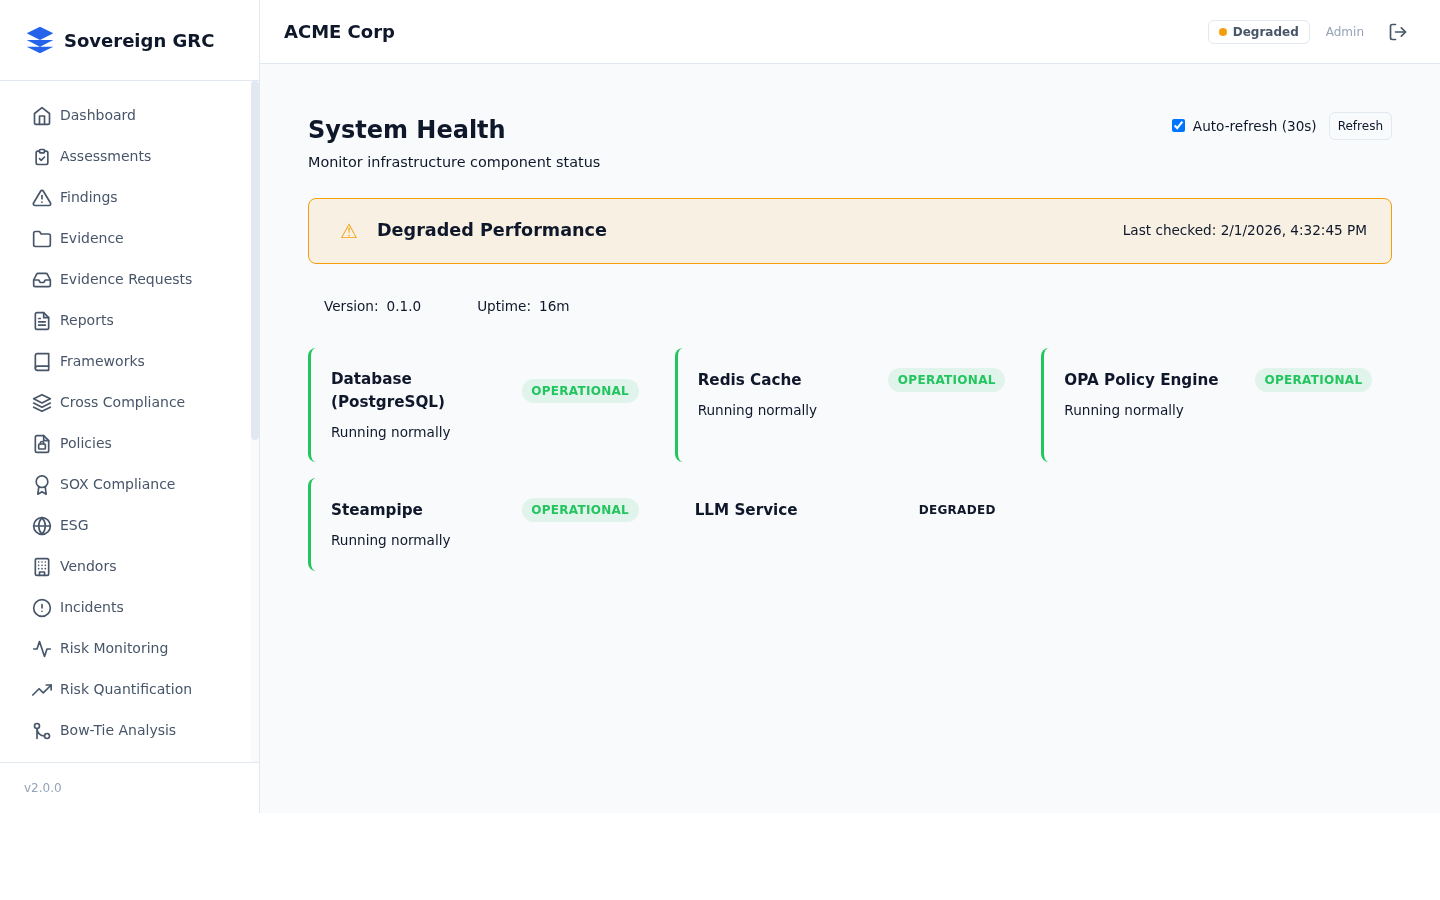This screenshot has height=900, width=1440.
Task: Navigate to Bow-Tie Analysis
Action: click(x=118, y=730)
